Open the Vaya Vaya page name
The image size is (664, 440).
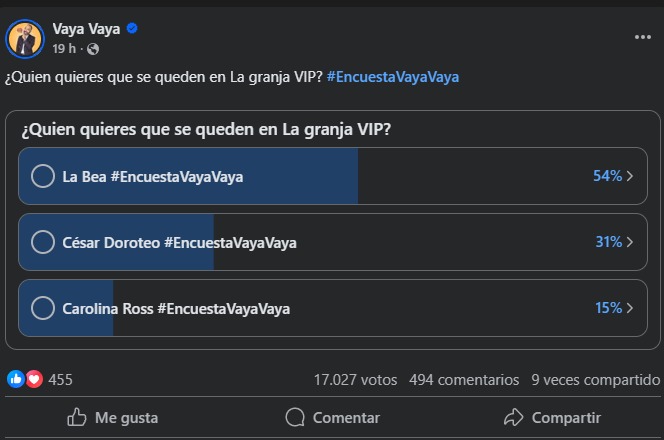tap(87, 28)
